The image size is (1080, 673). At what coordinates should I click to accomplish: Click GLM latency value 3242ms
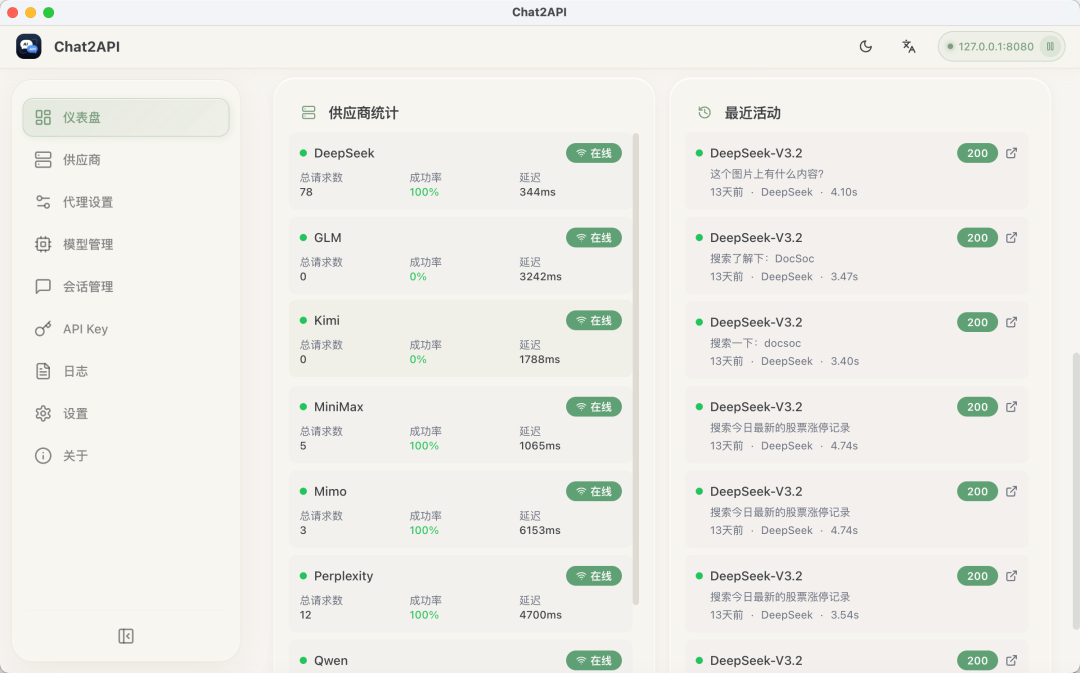click(x=540, y=277)
